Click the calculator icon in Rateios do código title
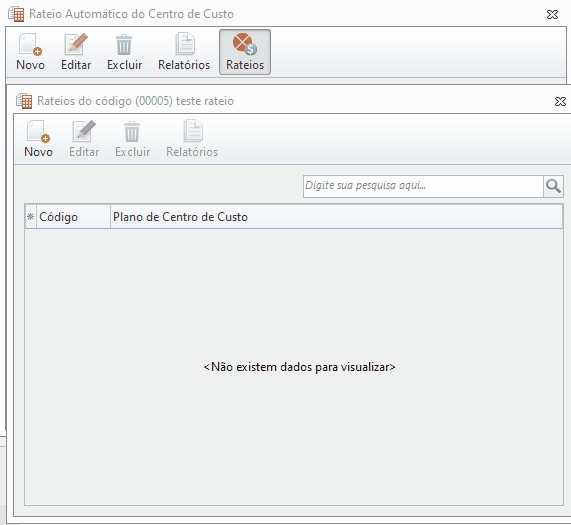 (x=24, y=101)
